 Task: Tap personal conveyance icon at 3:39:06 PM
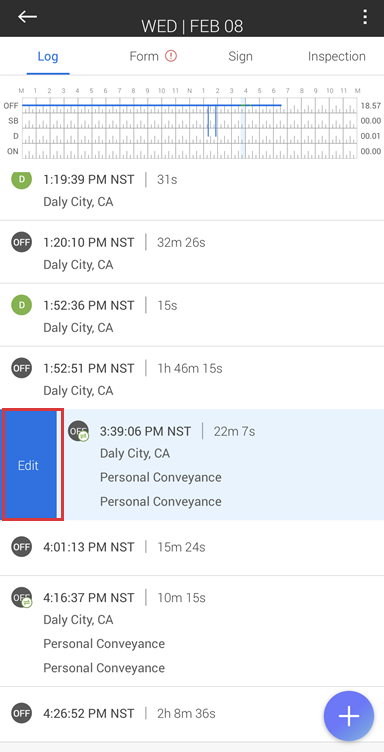pyautogui.click(x=78, y=431)
